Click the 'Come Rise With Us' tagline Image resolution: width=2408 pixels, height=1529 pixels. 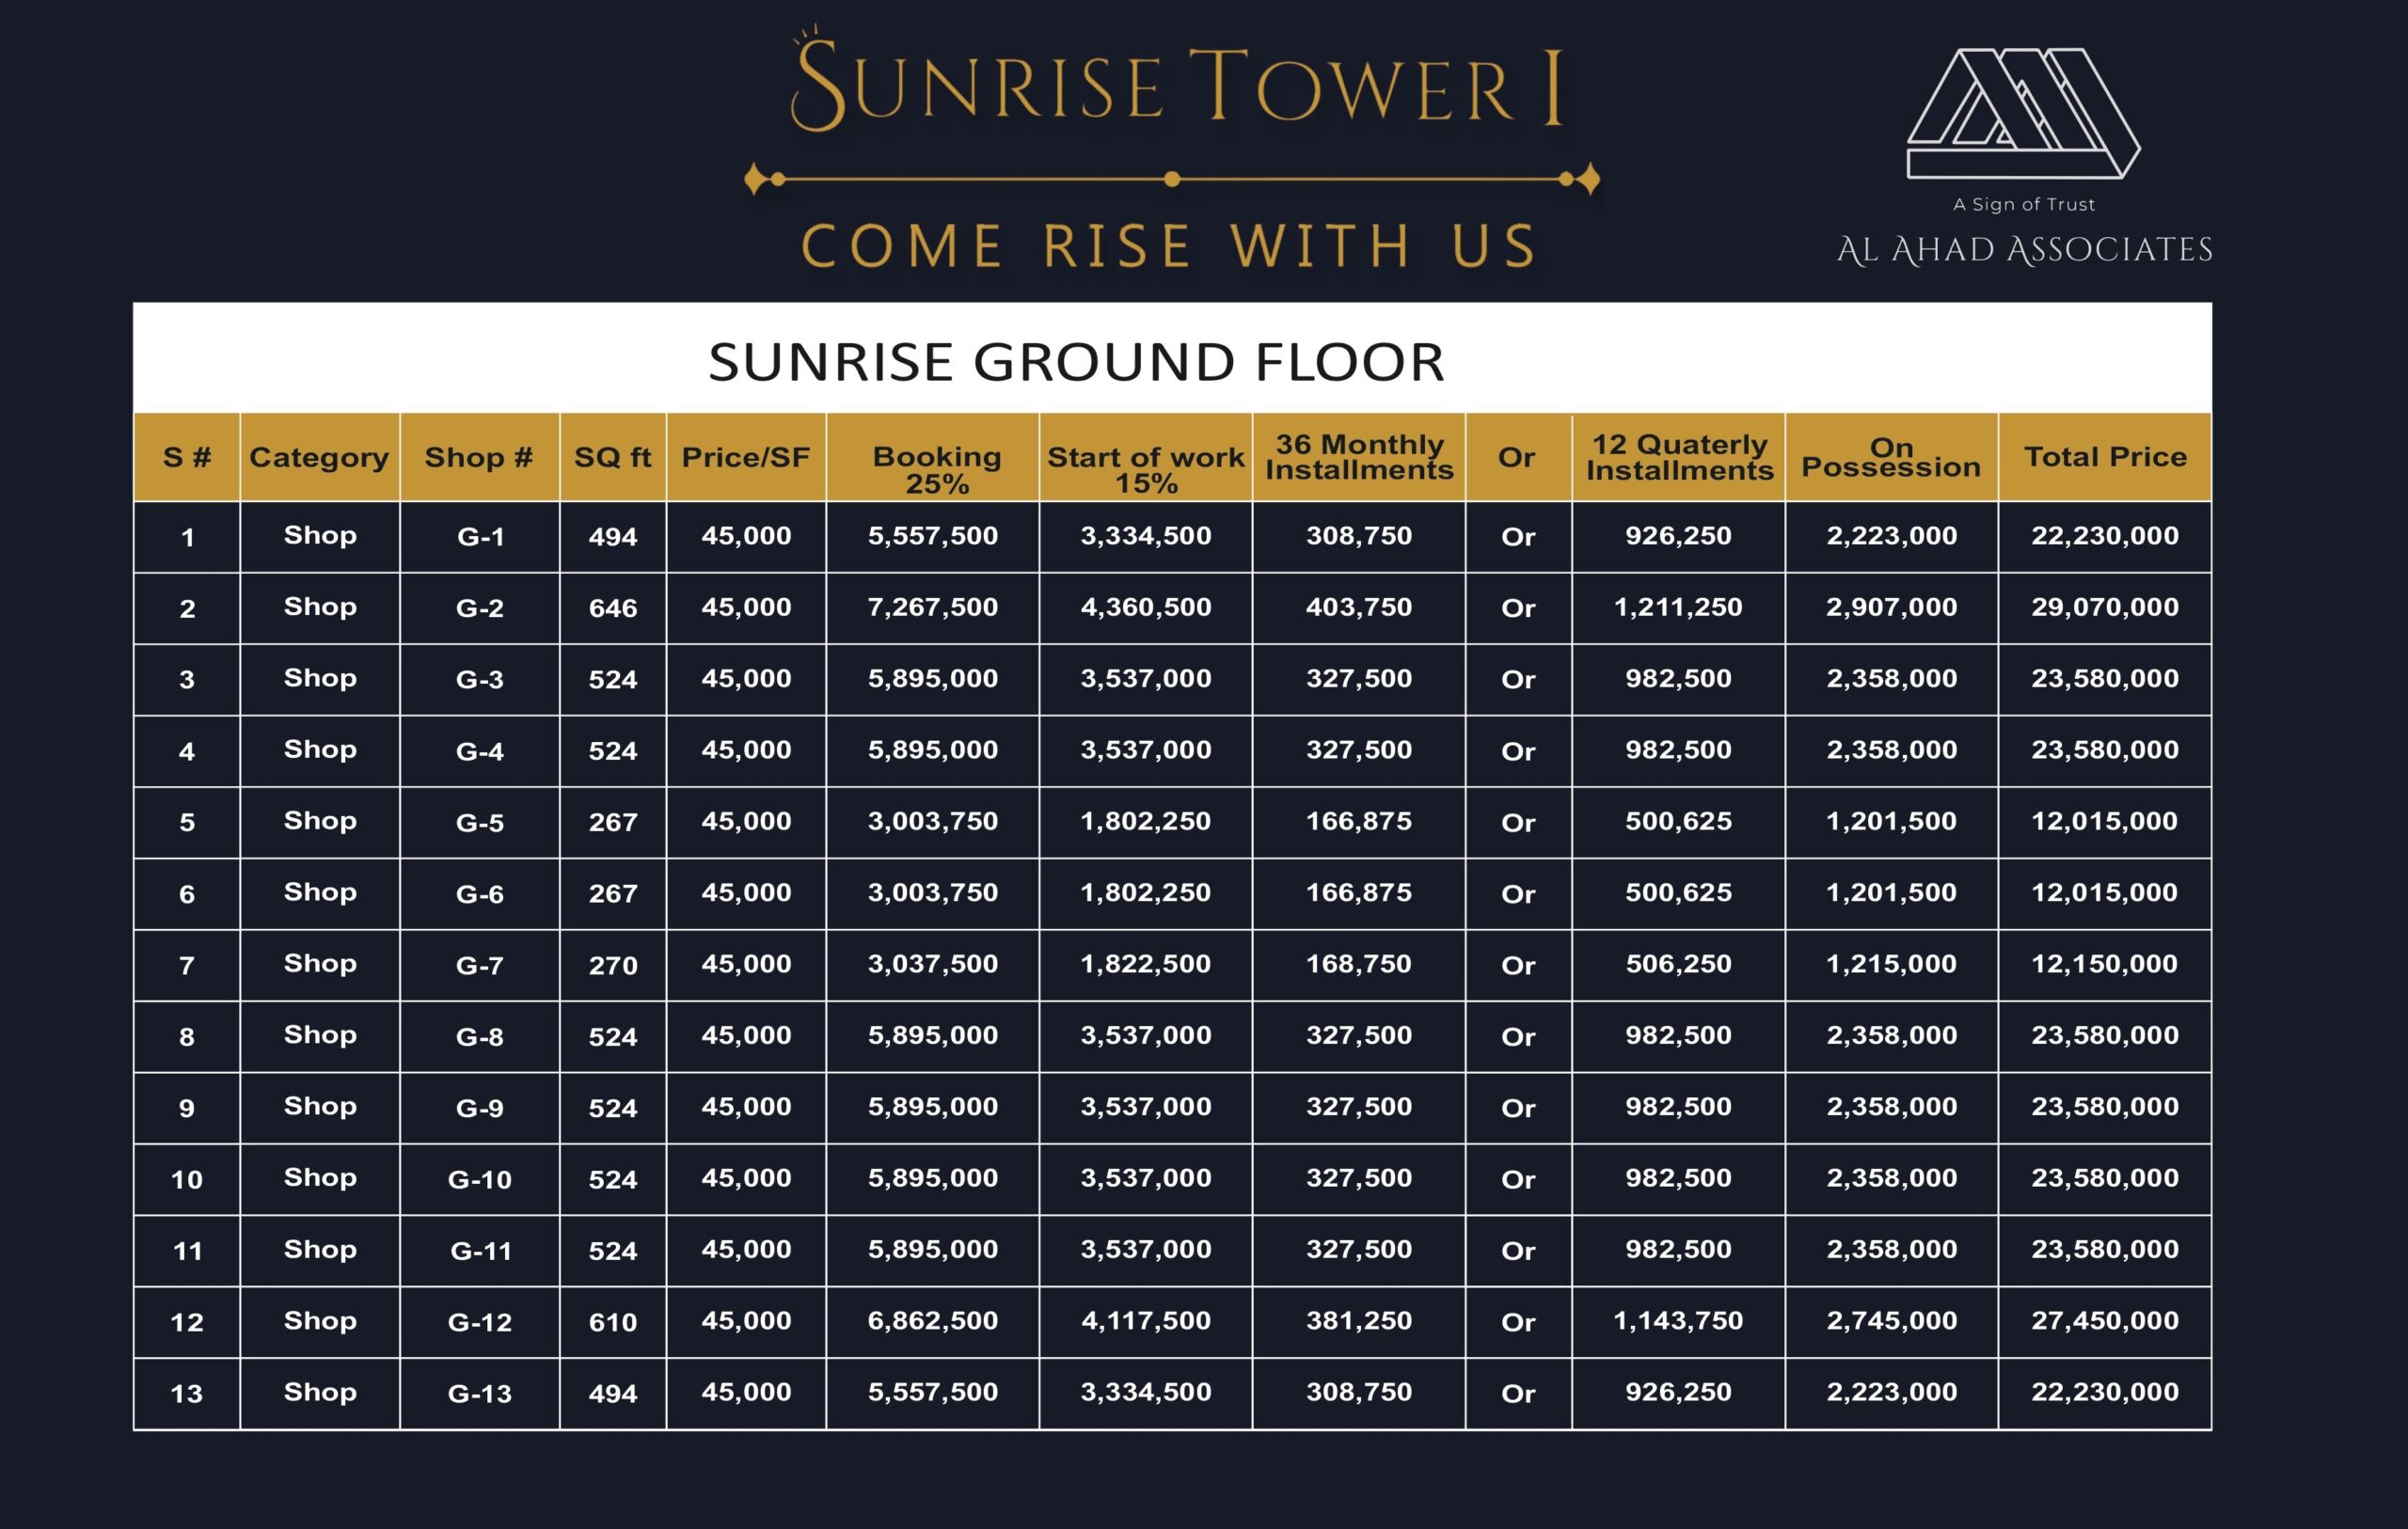1169,247
